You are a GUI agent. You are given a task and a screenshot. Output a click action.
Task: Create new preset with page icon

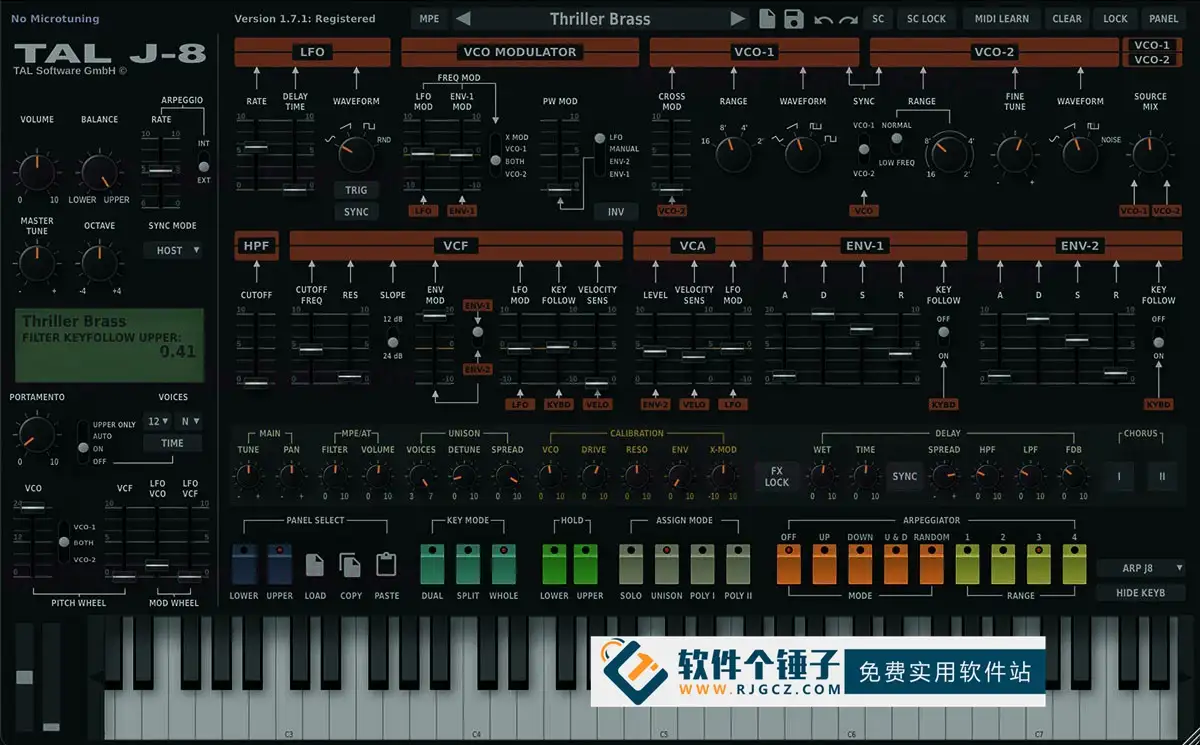(x=768, y=18)
